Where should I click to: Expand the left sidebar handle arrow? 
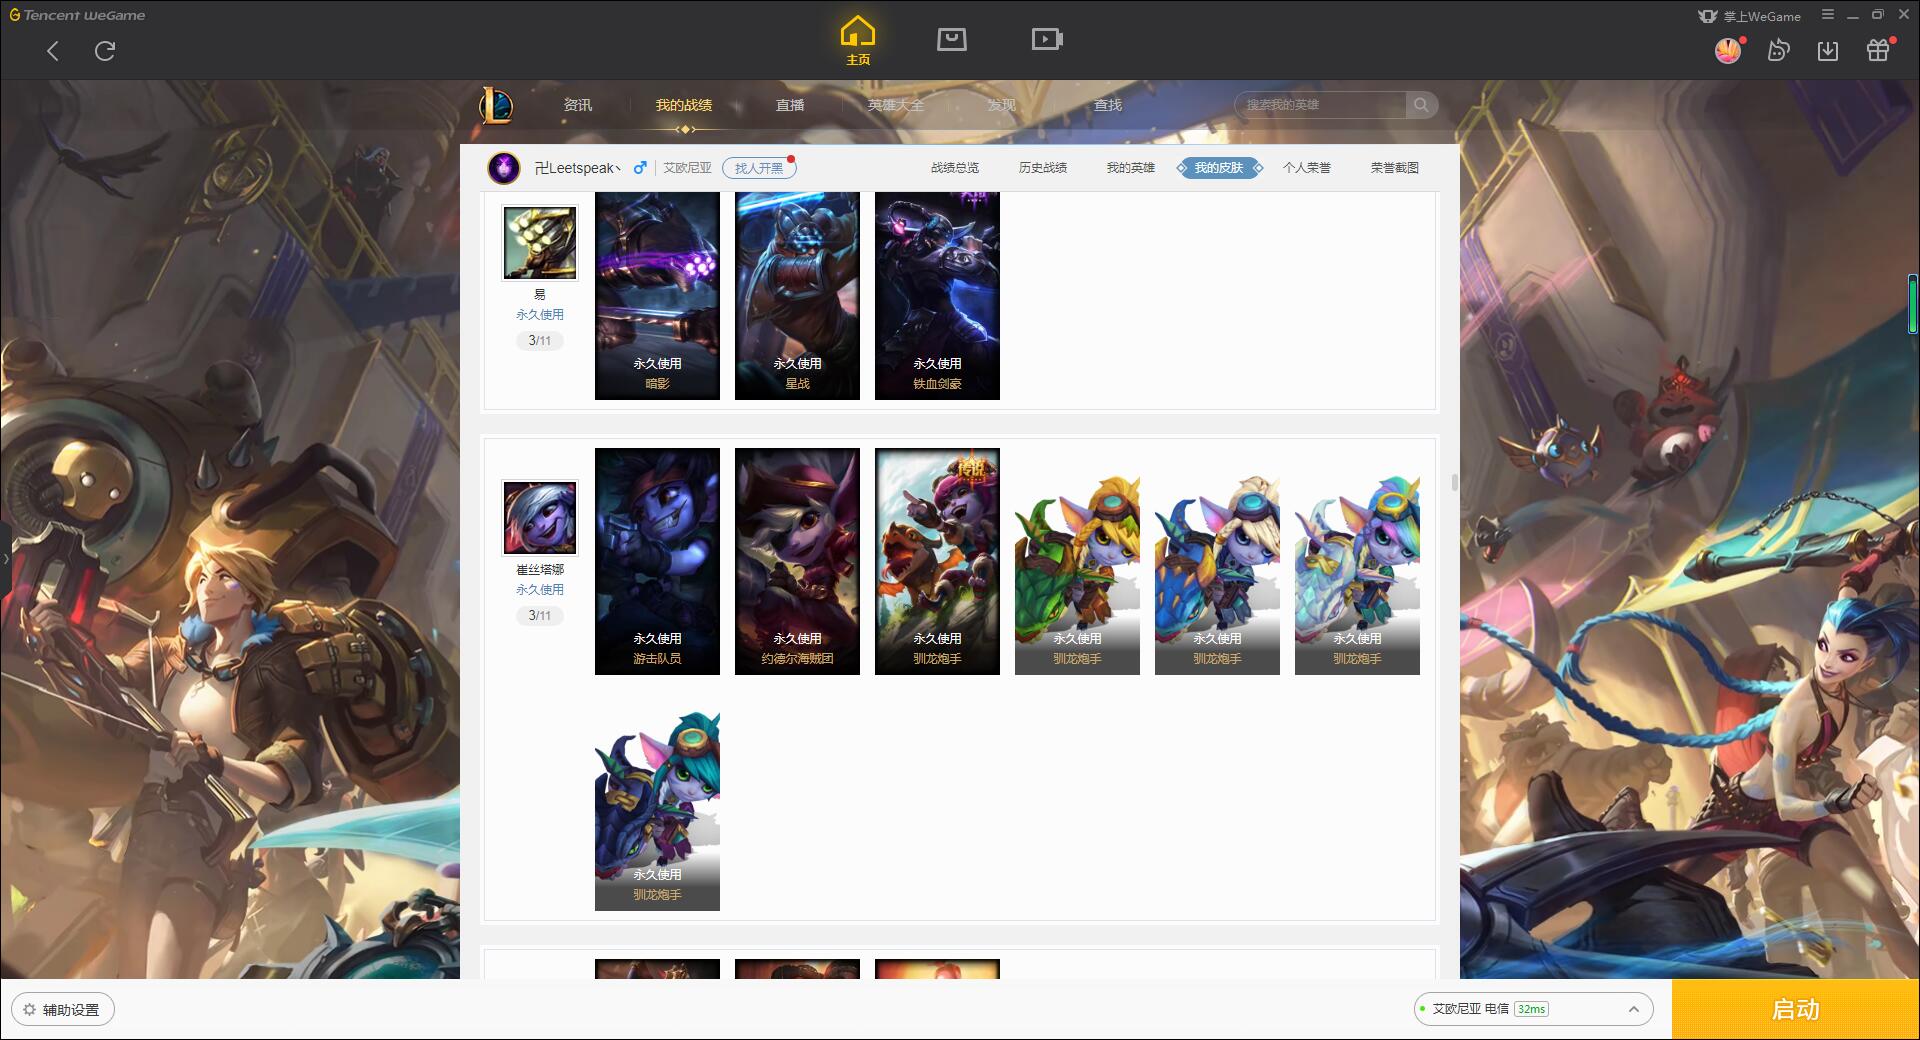[x=5, y=558]
